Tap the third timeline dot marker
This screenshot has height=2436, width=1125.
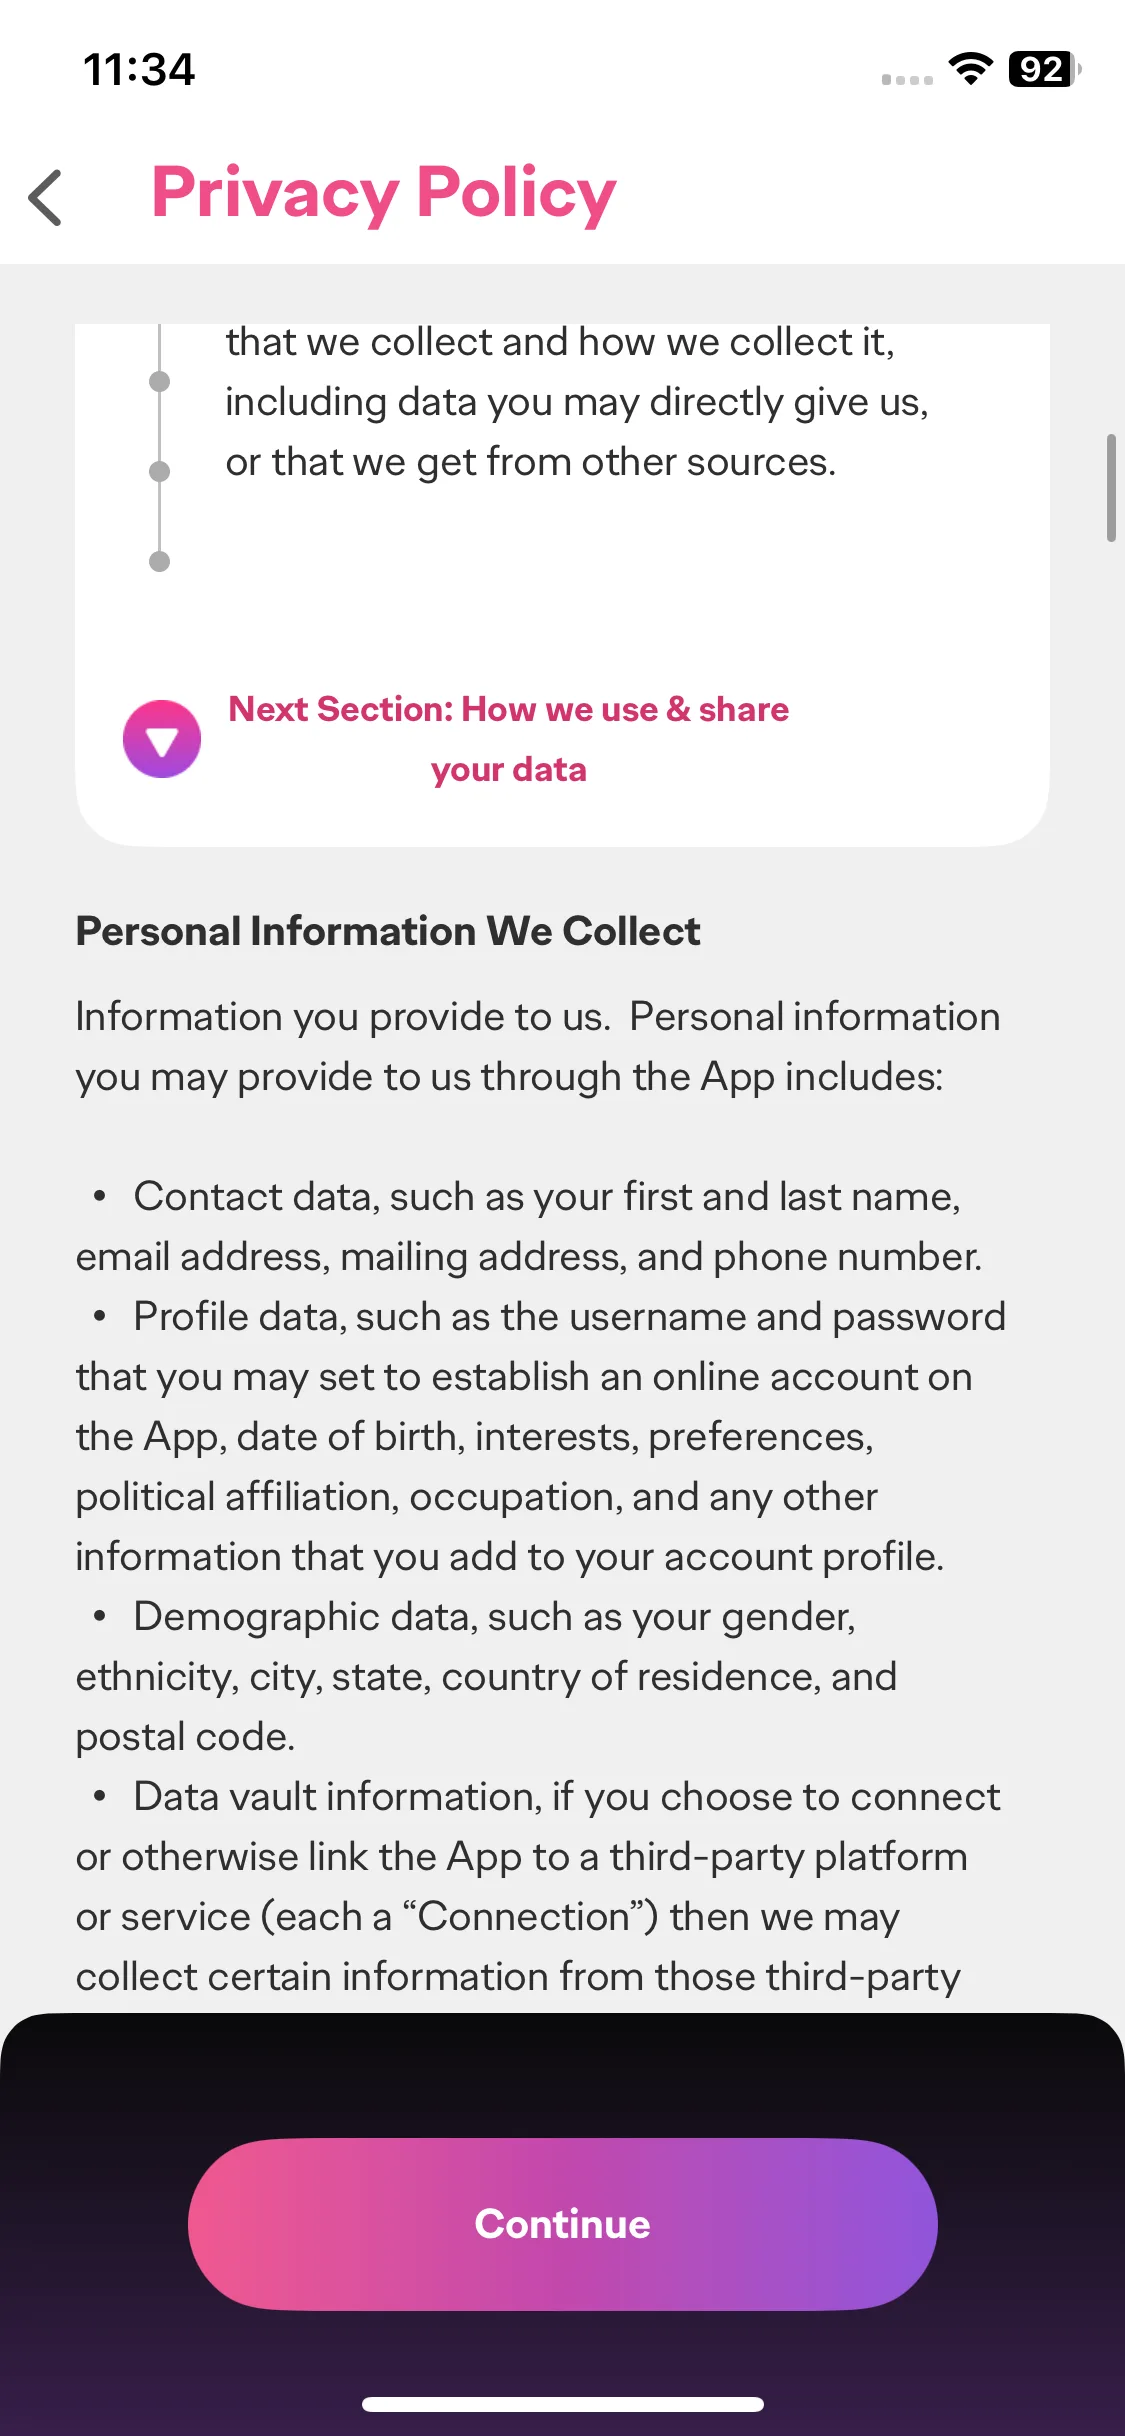tap(159, 561)
